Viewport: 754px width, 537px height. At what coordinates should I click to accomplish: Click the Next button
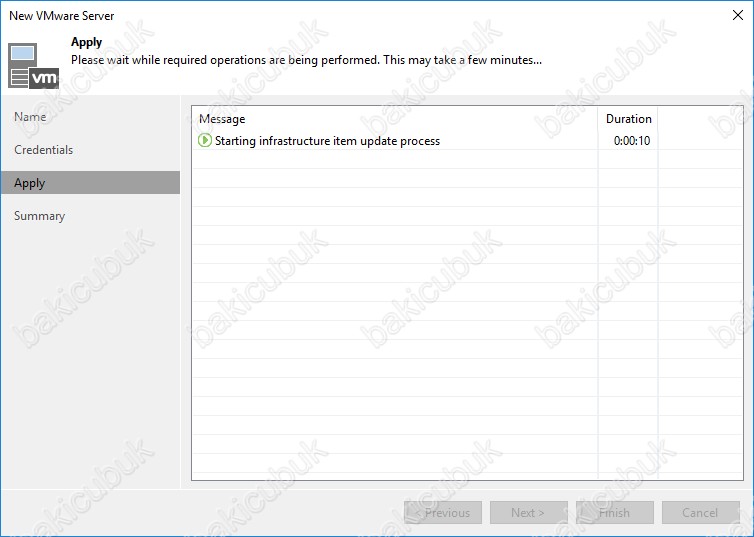528,512
